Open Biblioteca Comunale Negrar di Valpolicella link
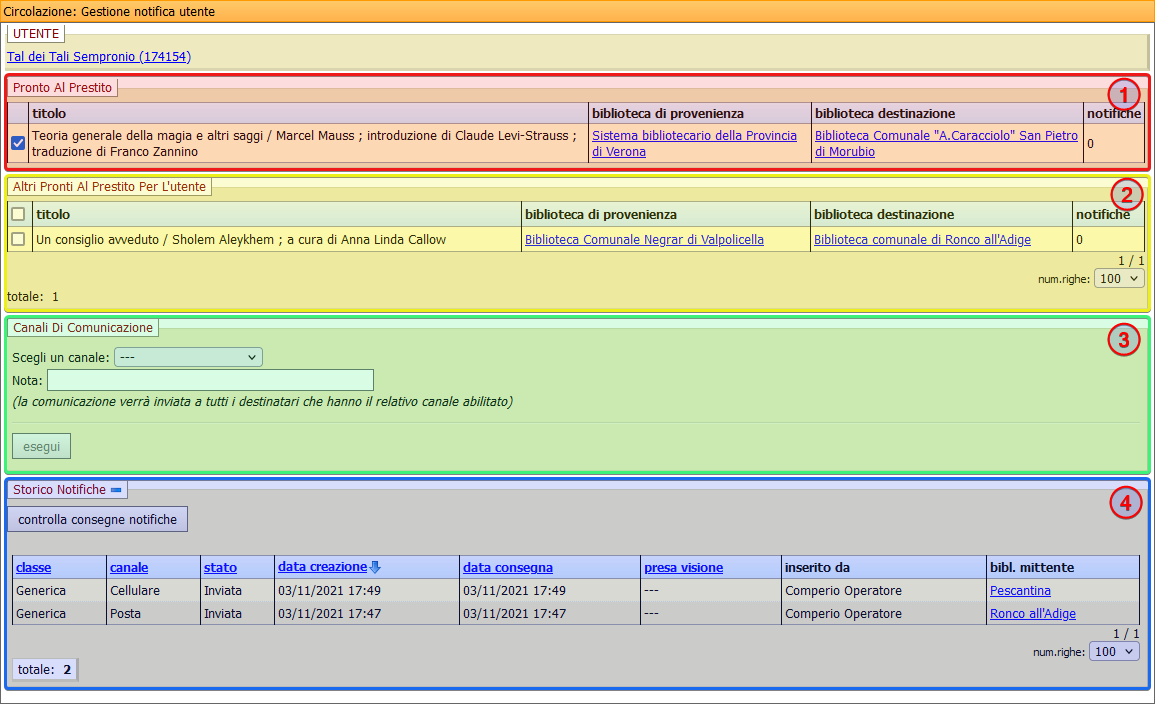1155x704 pixels. [643, 240]
